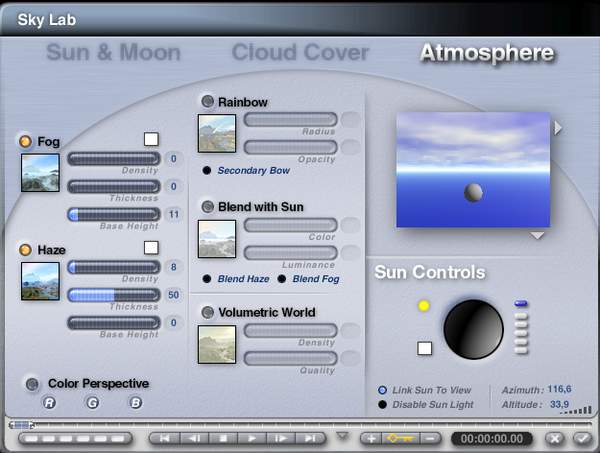Jump to the first frame
This screenshot has width=600, height=453.
coord(165,438)
